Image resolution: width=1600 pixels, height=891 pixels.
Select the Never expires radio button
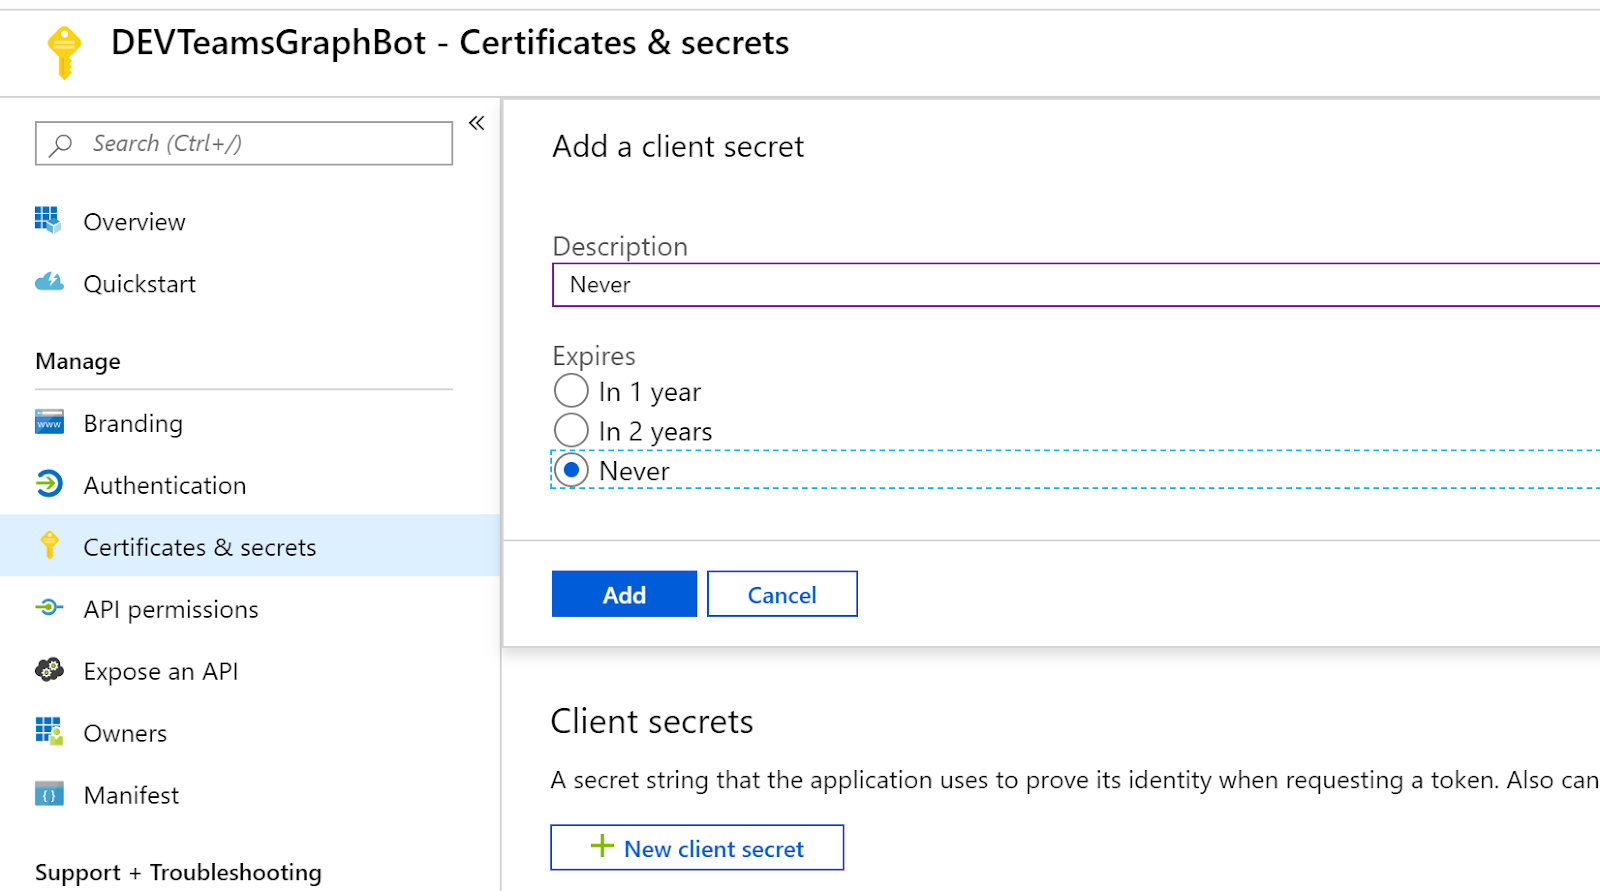coord(571,470)
